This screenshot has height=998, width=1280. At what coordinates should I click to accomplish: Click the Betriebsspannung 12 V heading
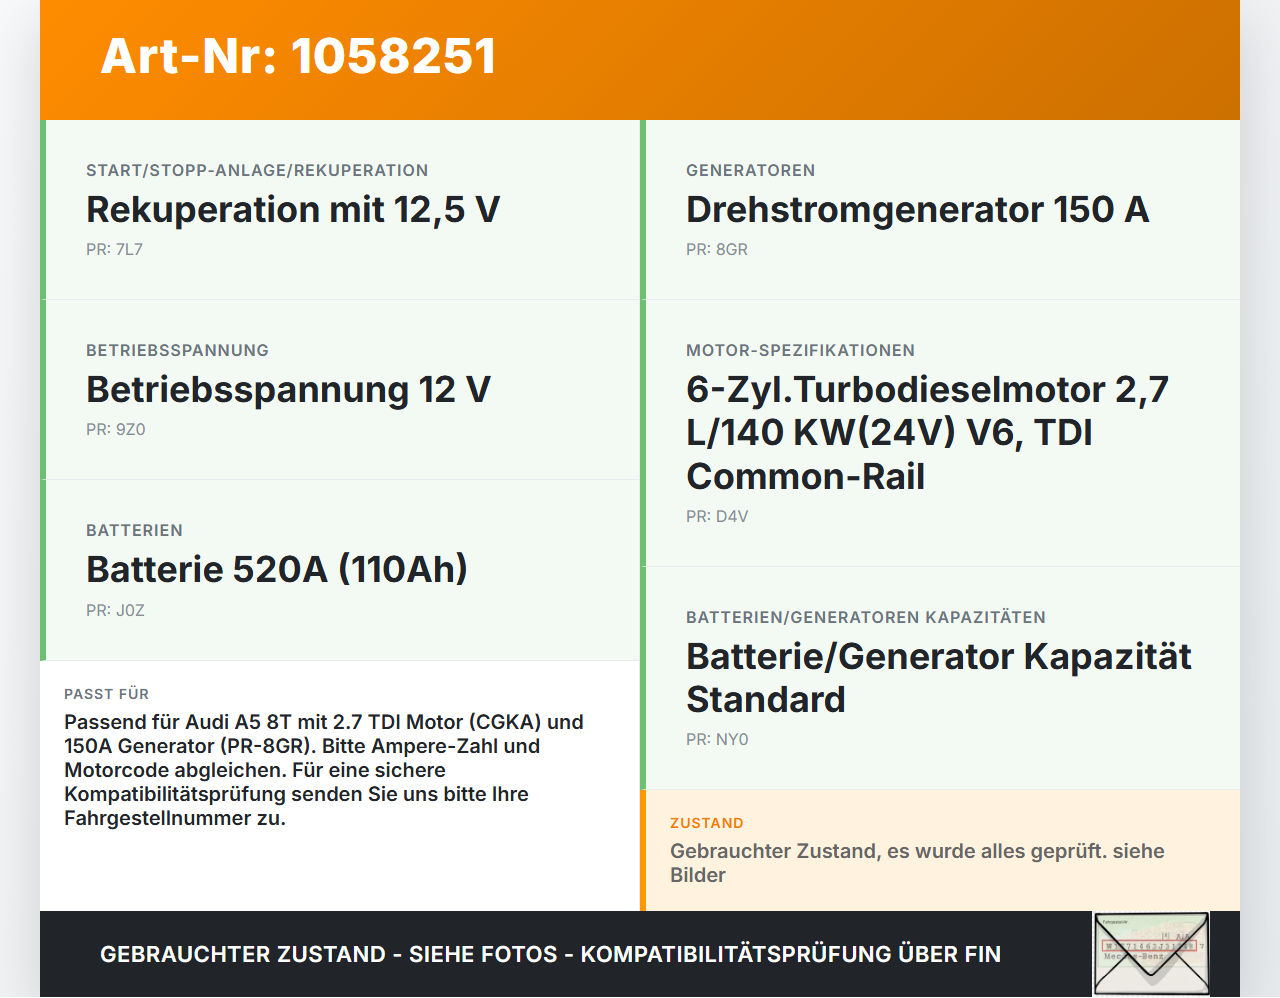click(x=288, y=390)
